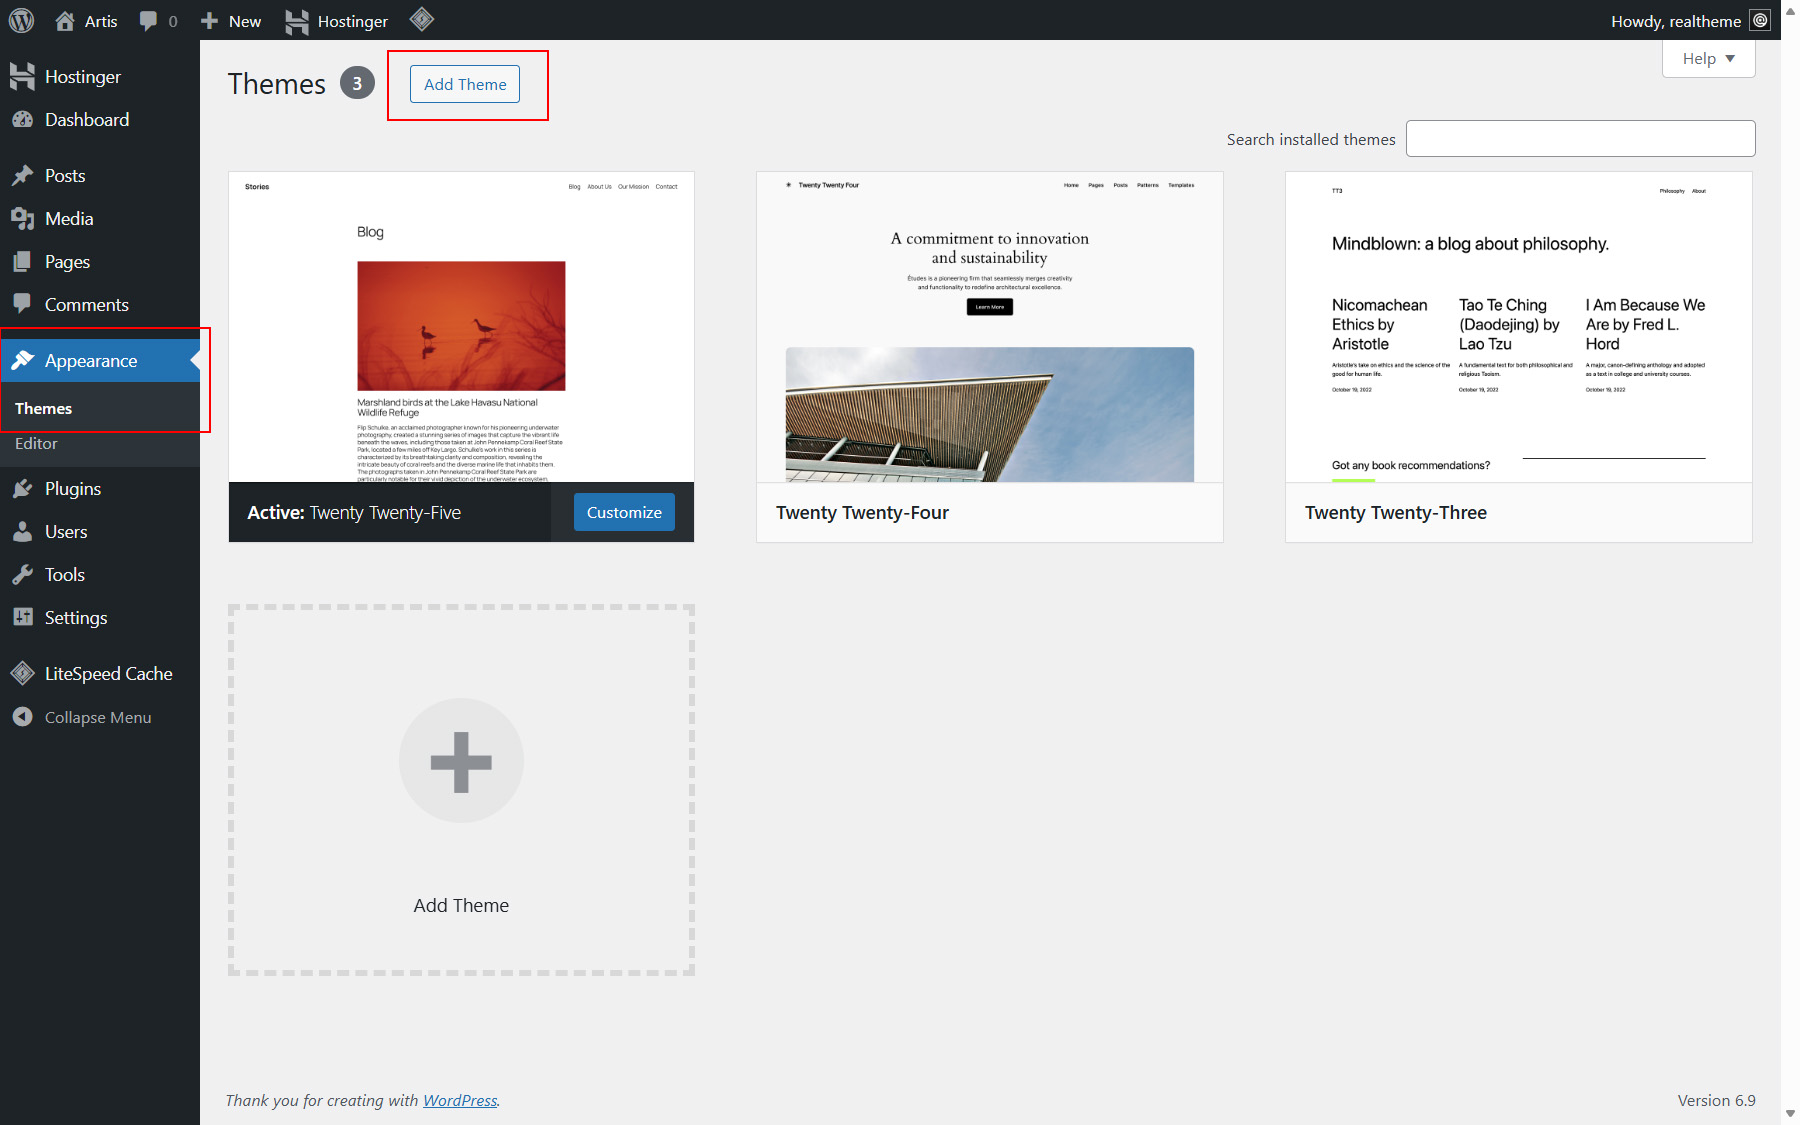Open the New content menu in admin bar
The height and width of the screenshot is (1125, 1800).
coord(232,21)
